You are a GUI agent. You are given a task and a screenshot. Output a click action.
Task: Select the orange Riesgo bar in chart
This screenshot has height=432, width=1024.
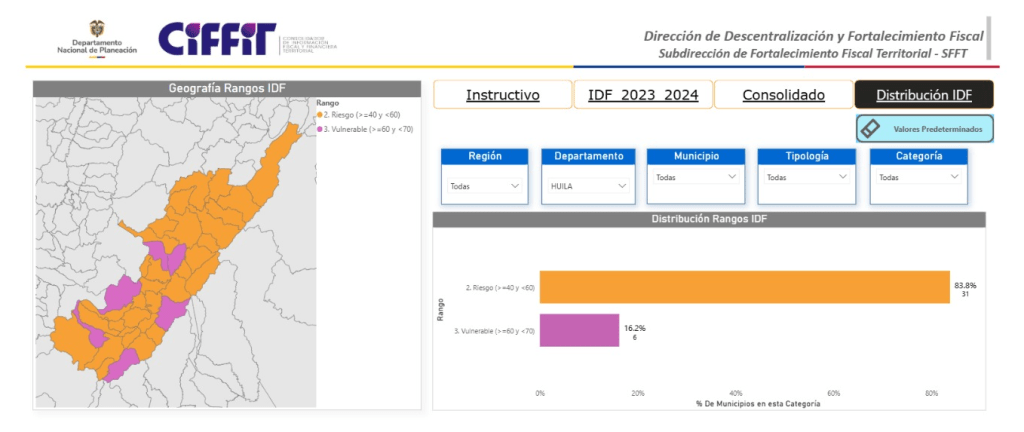(744, 287)
